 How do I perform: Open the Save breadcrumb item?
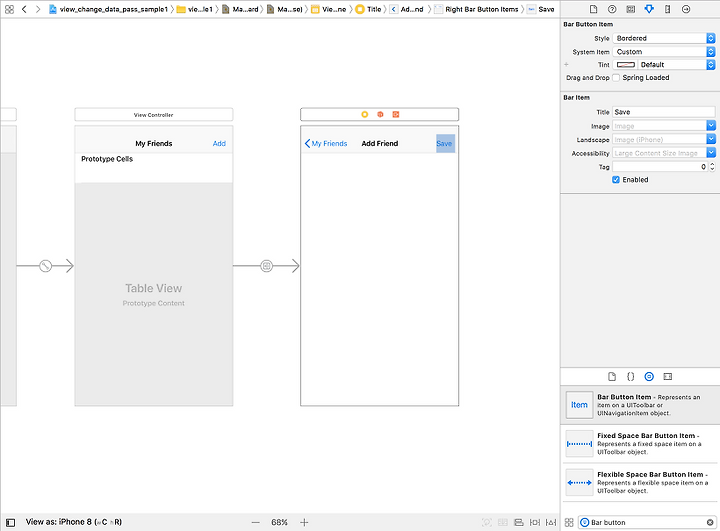click(540, 9)
